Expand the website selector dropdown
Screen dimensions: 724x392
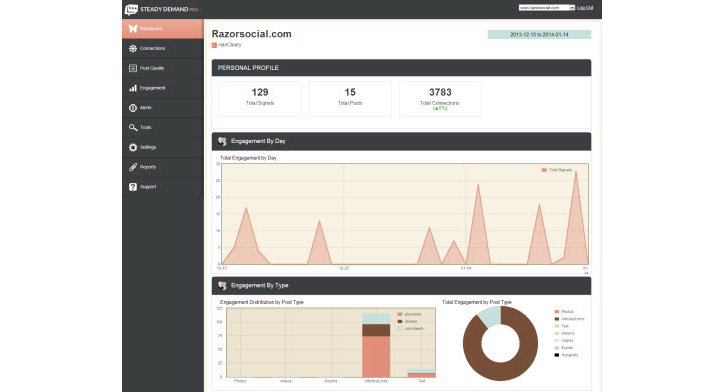pos(547,8)
